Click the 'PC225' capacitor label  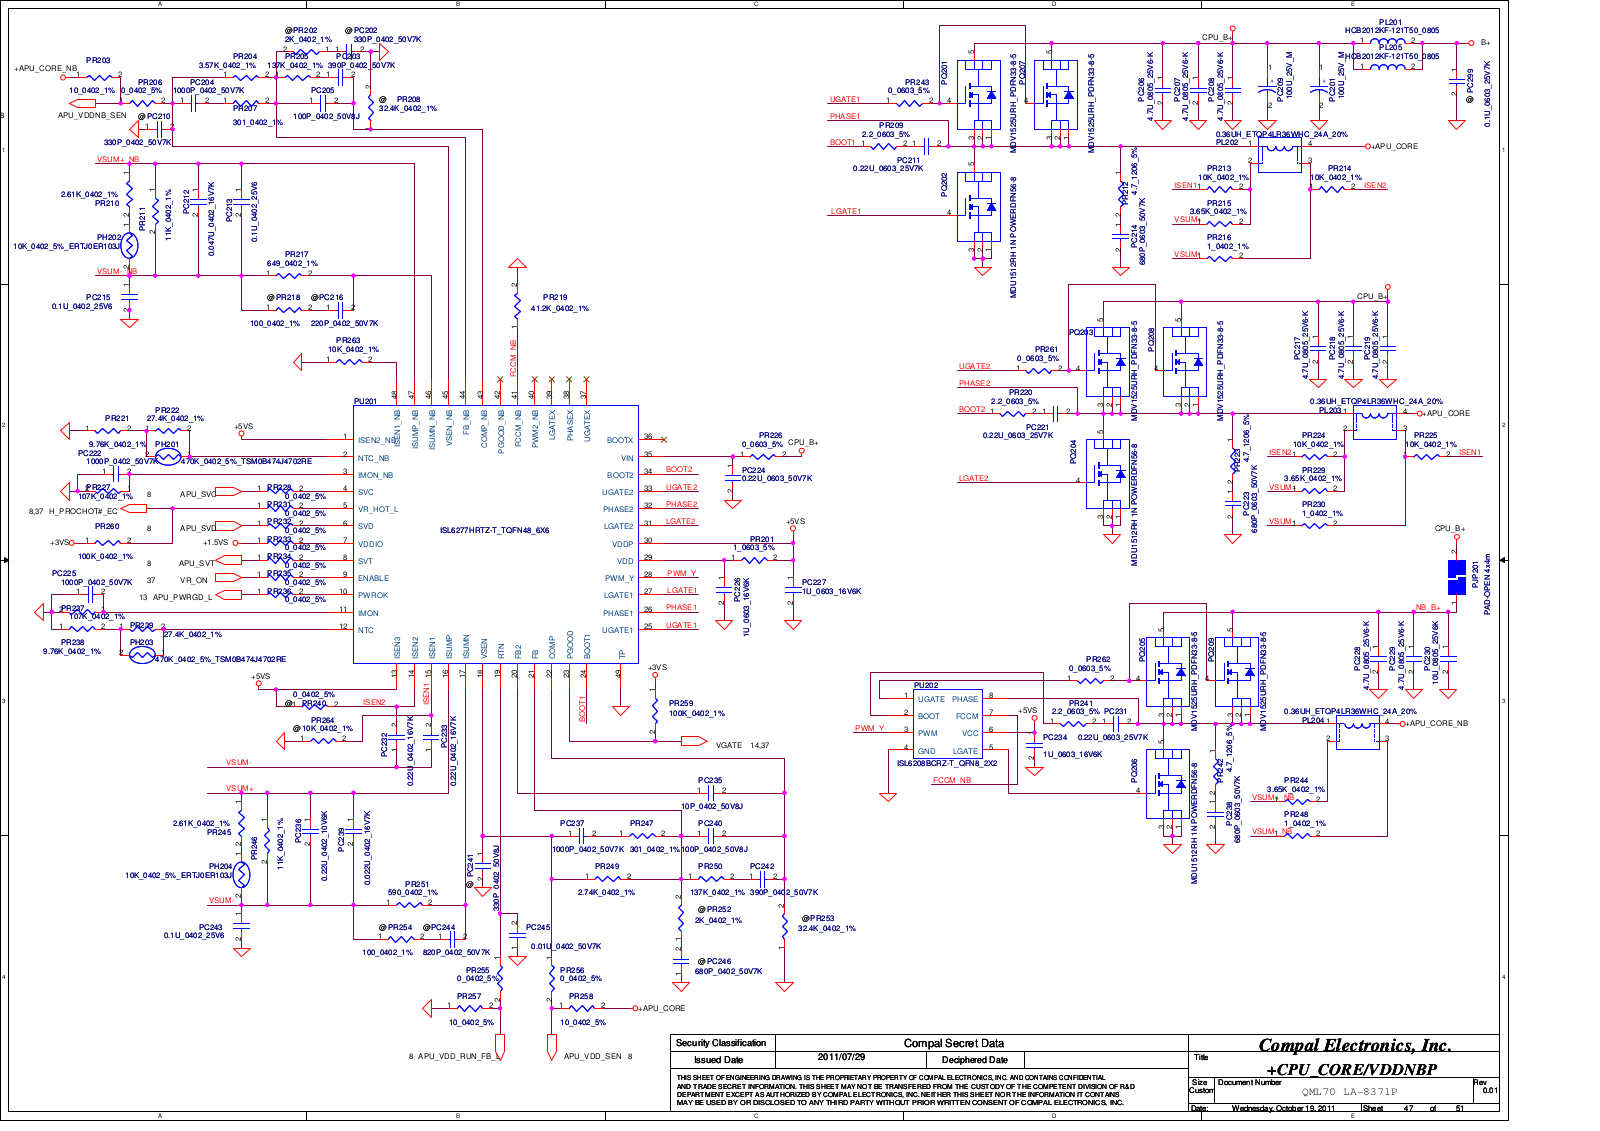point(64,573)
